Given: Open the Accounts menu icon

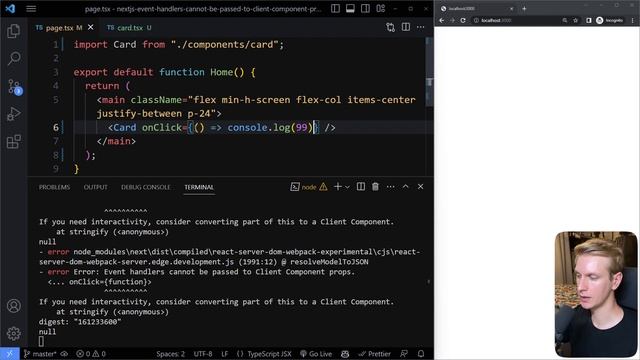Looking at the screenshot, I should [x=14, y=306].
